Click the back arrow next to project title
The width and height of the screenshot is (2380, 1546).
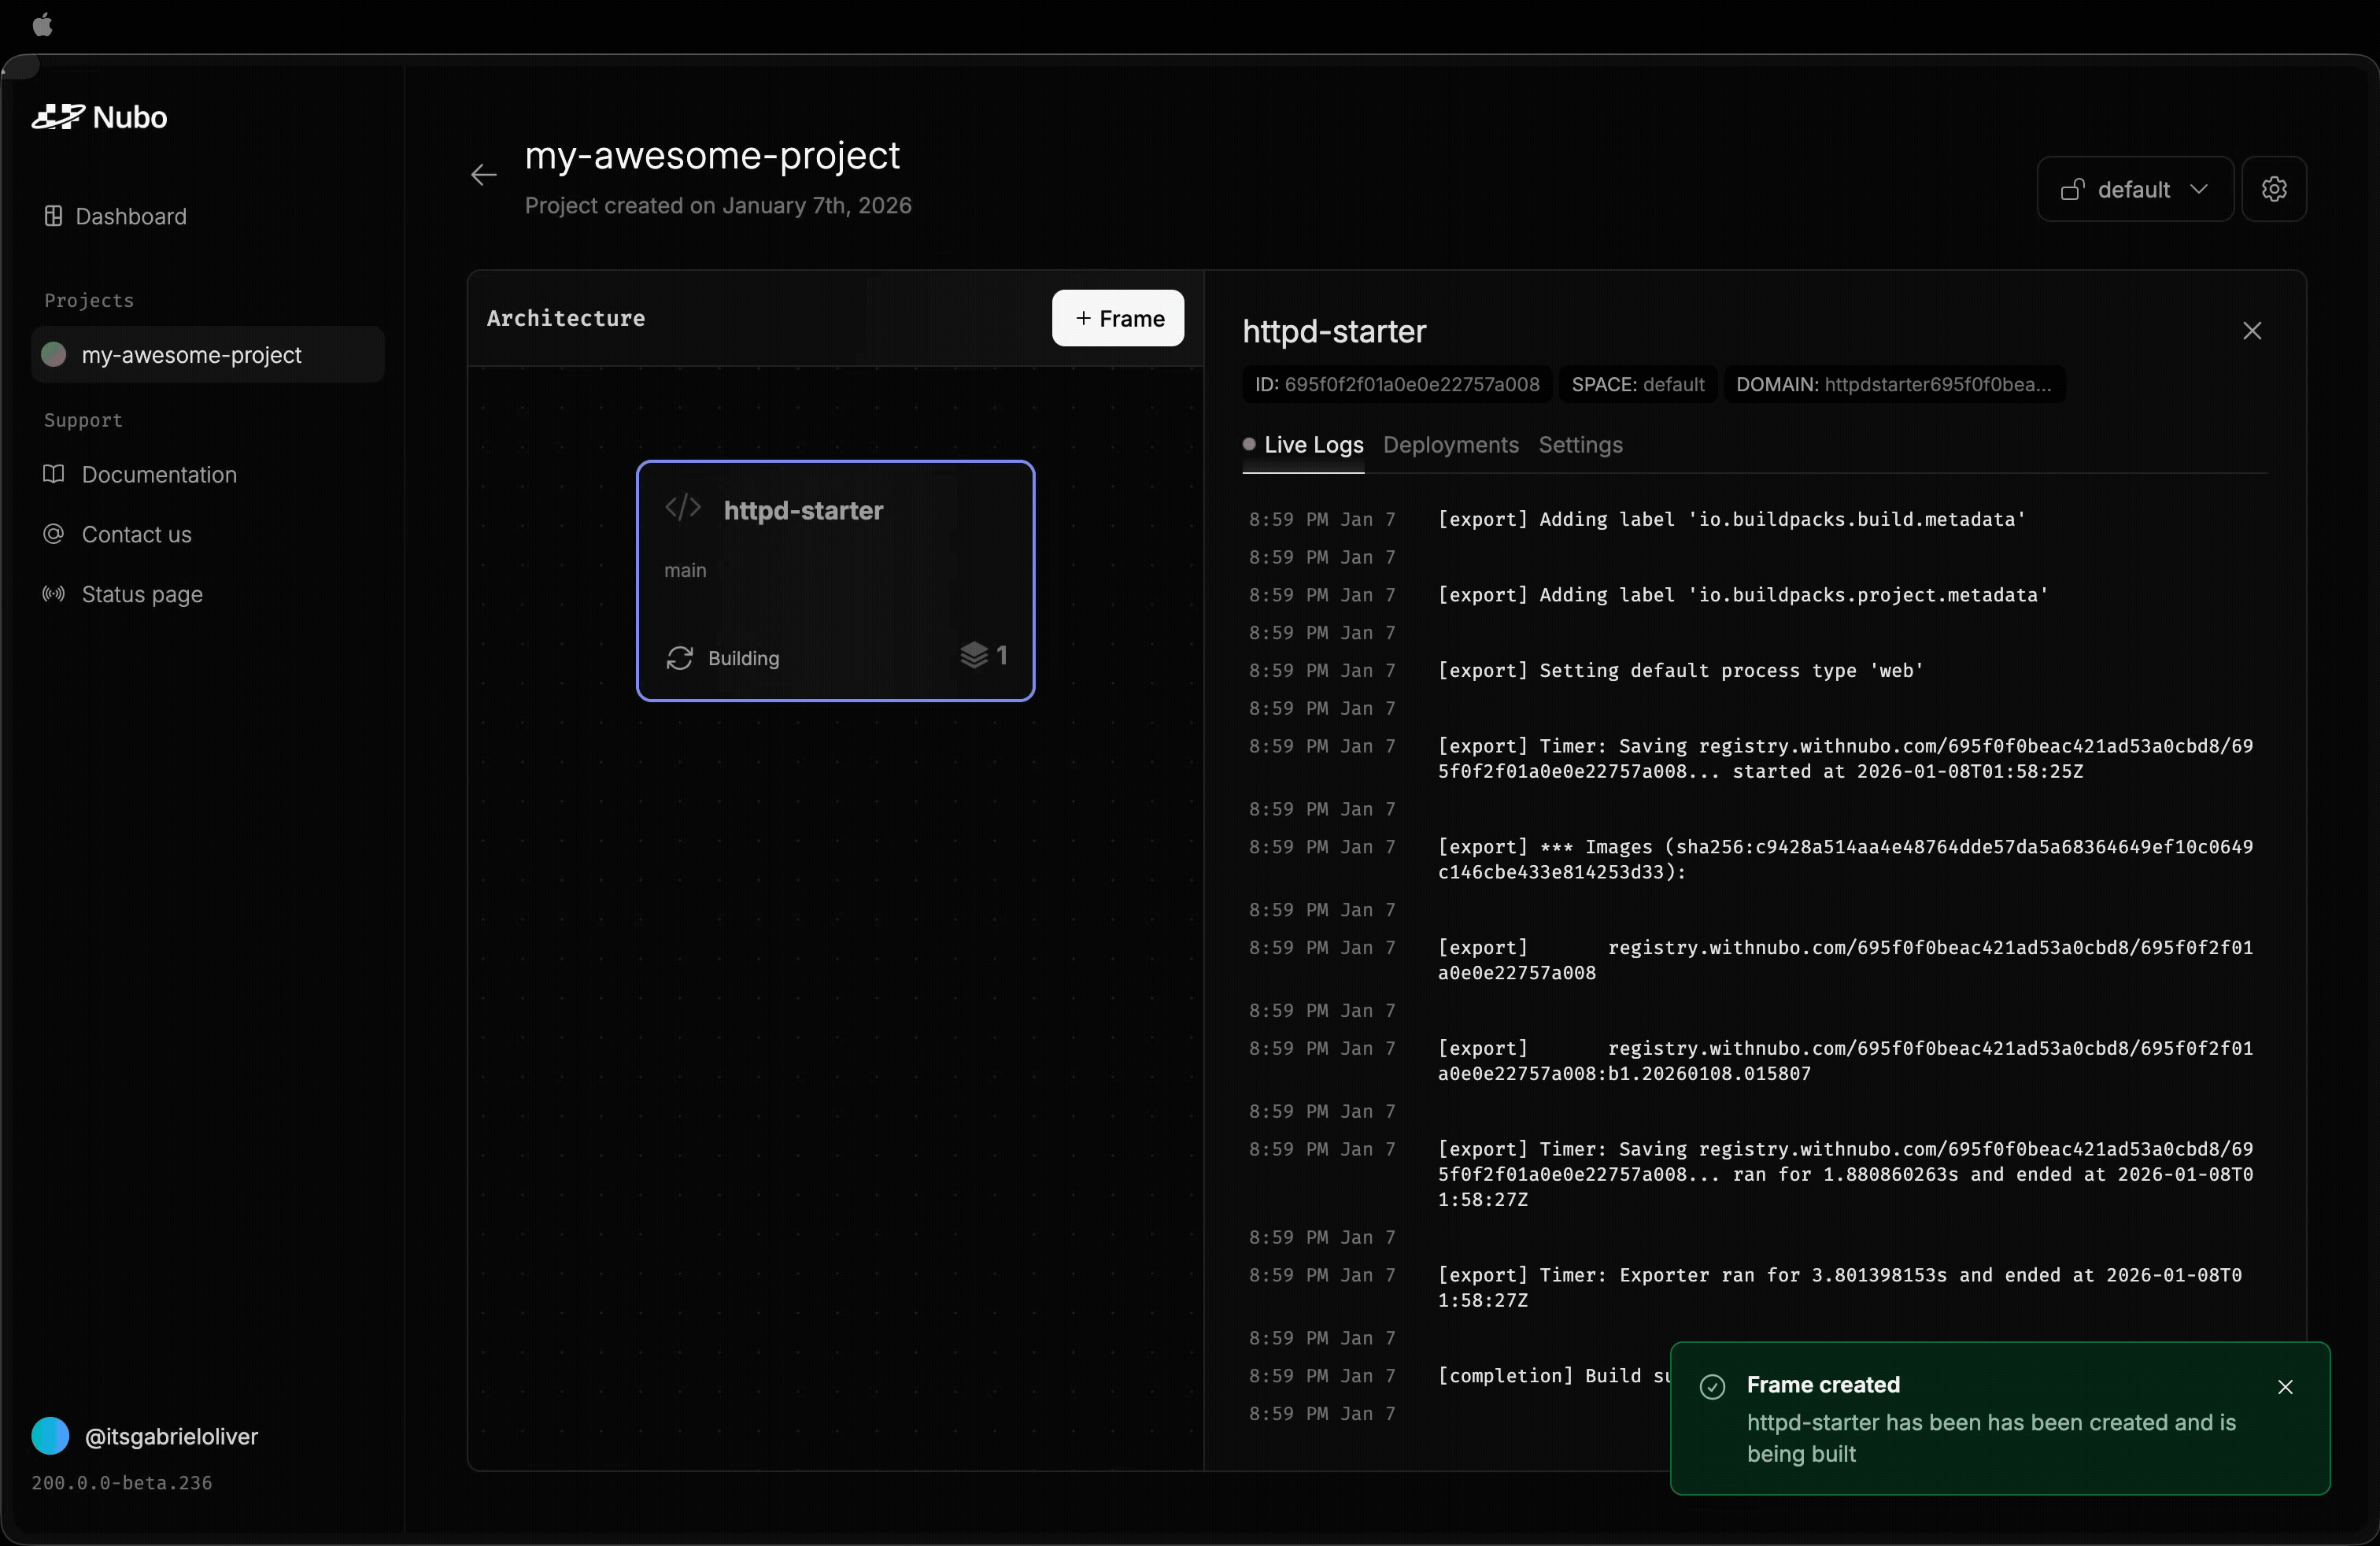click(x=484, y=176)
